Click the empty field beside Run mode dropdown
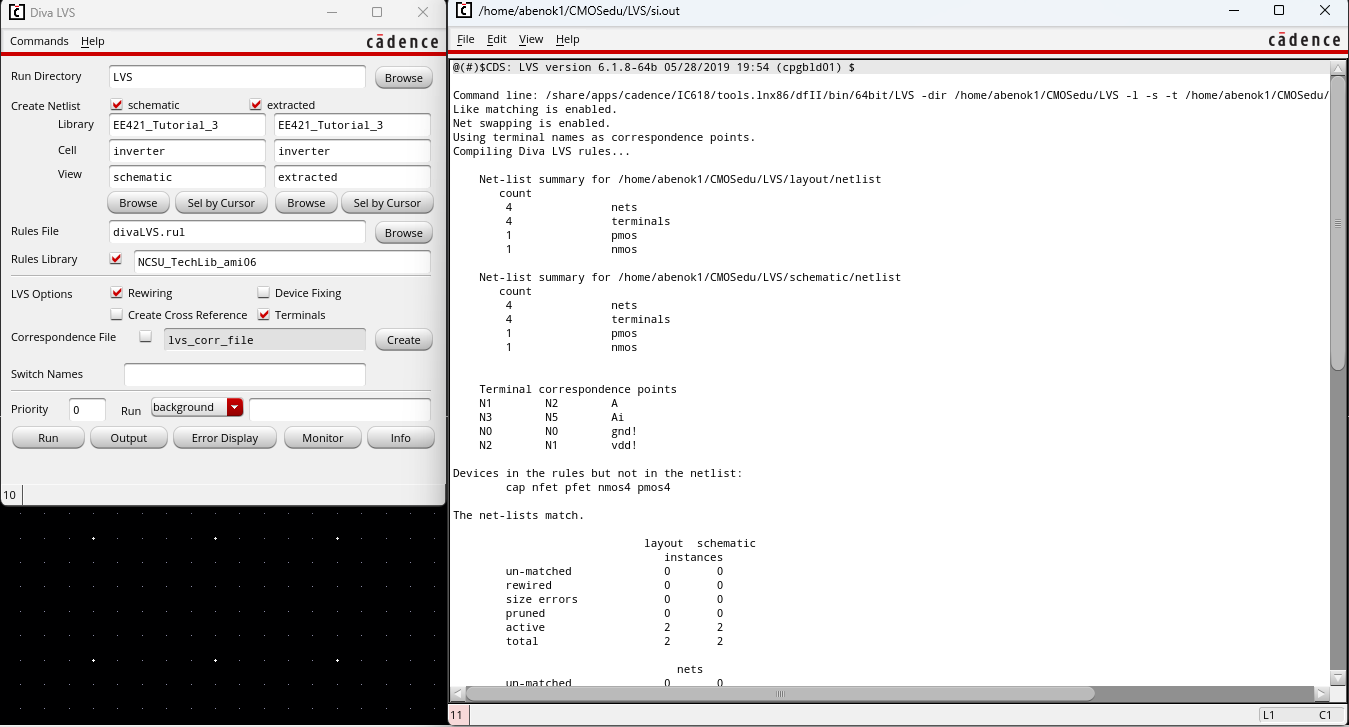 (340, 409)
